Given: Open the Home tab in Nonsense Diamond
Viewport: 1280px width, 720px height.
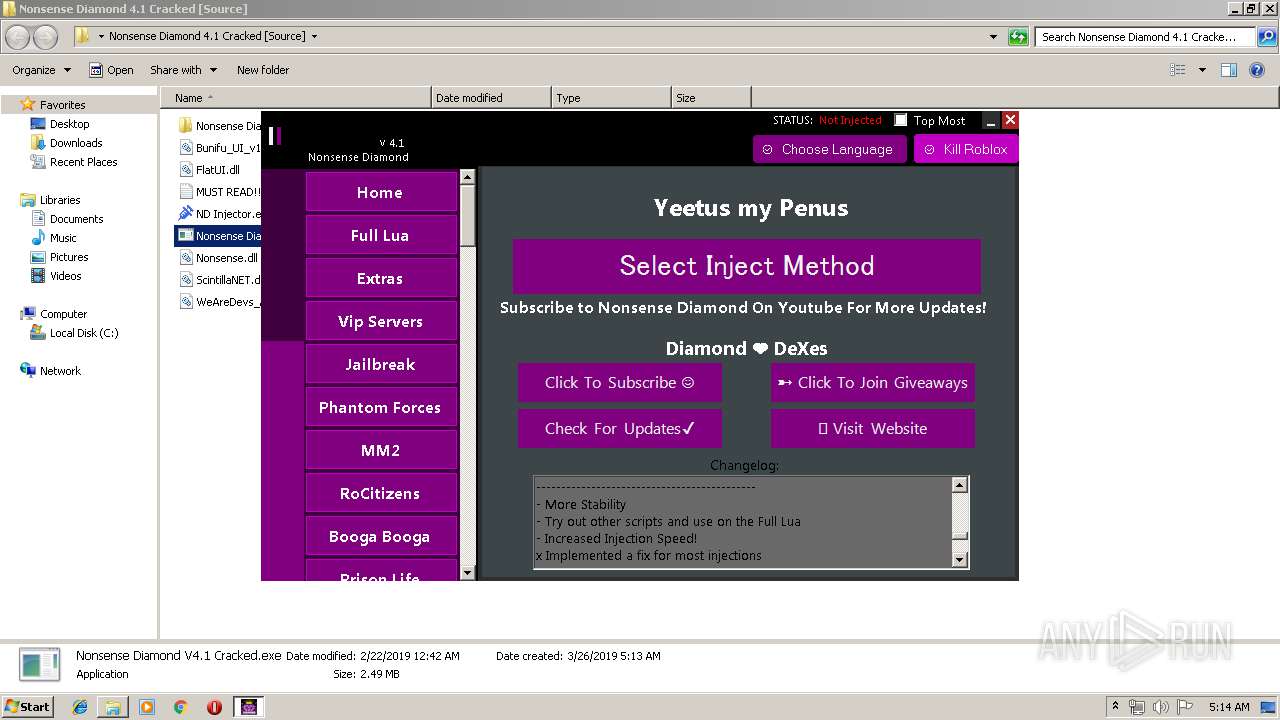Looking at the screenshot, I should tap(380, 192).
